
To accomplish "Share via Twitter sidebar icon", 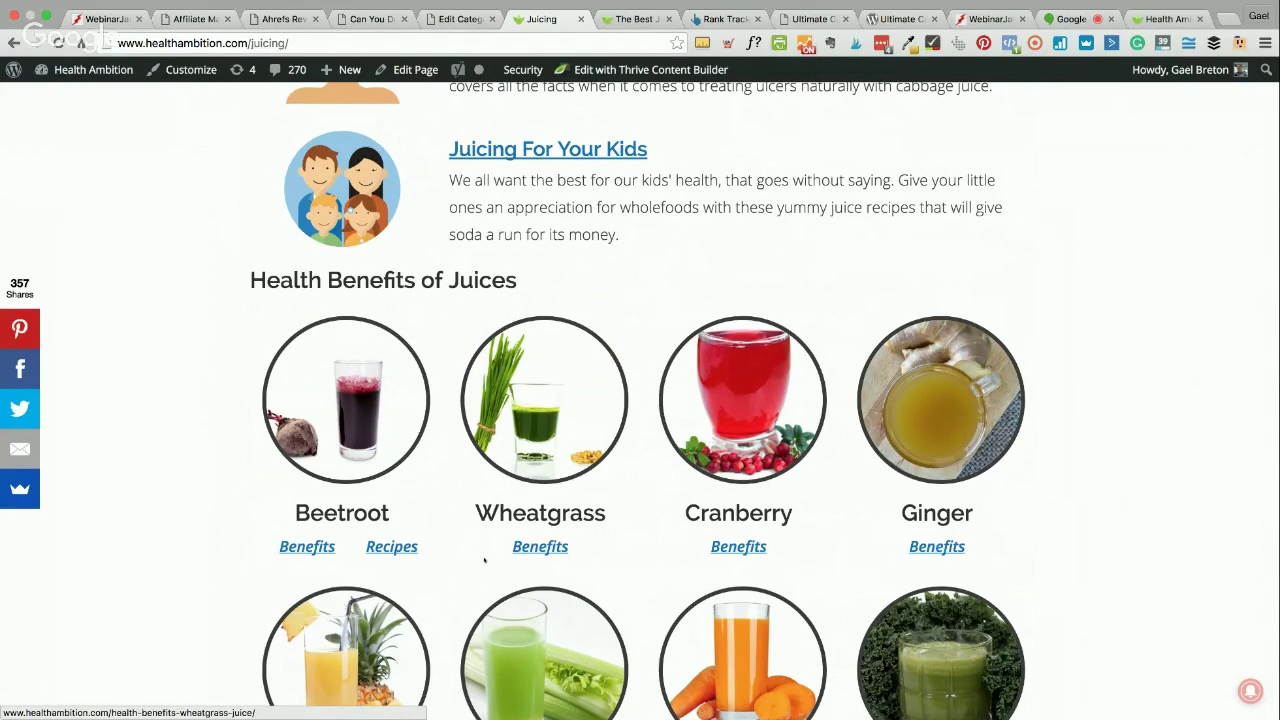I will (20, 409).
